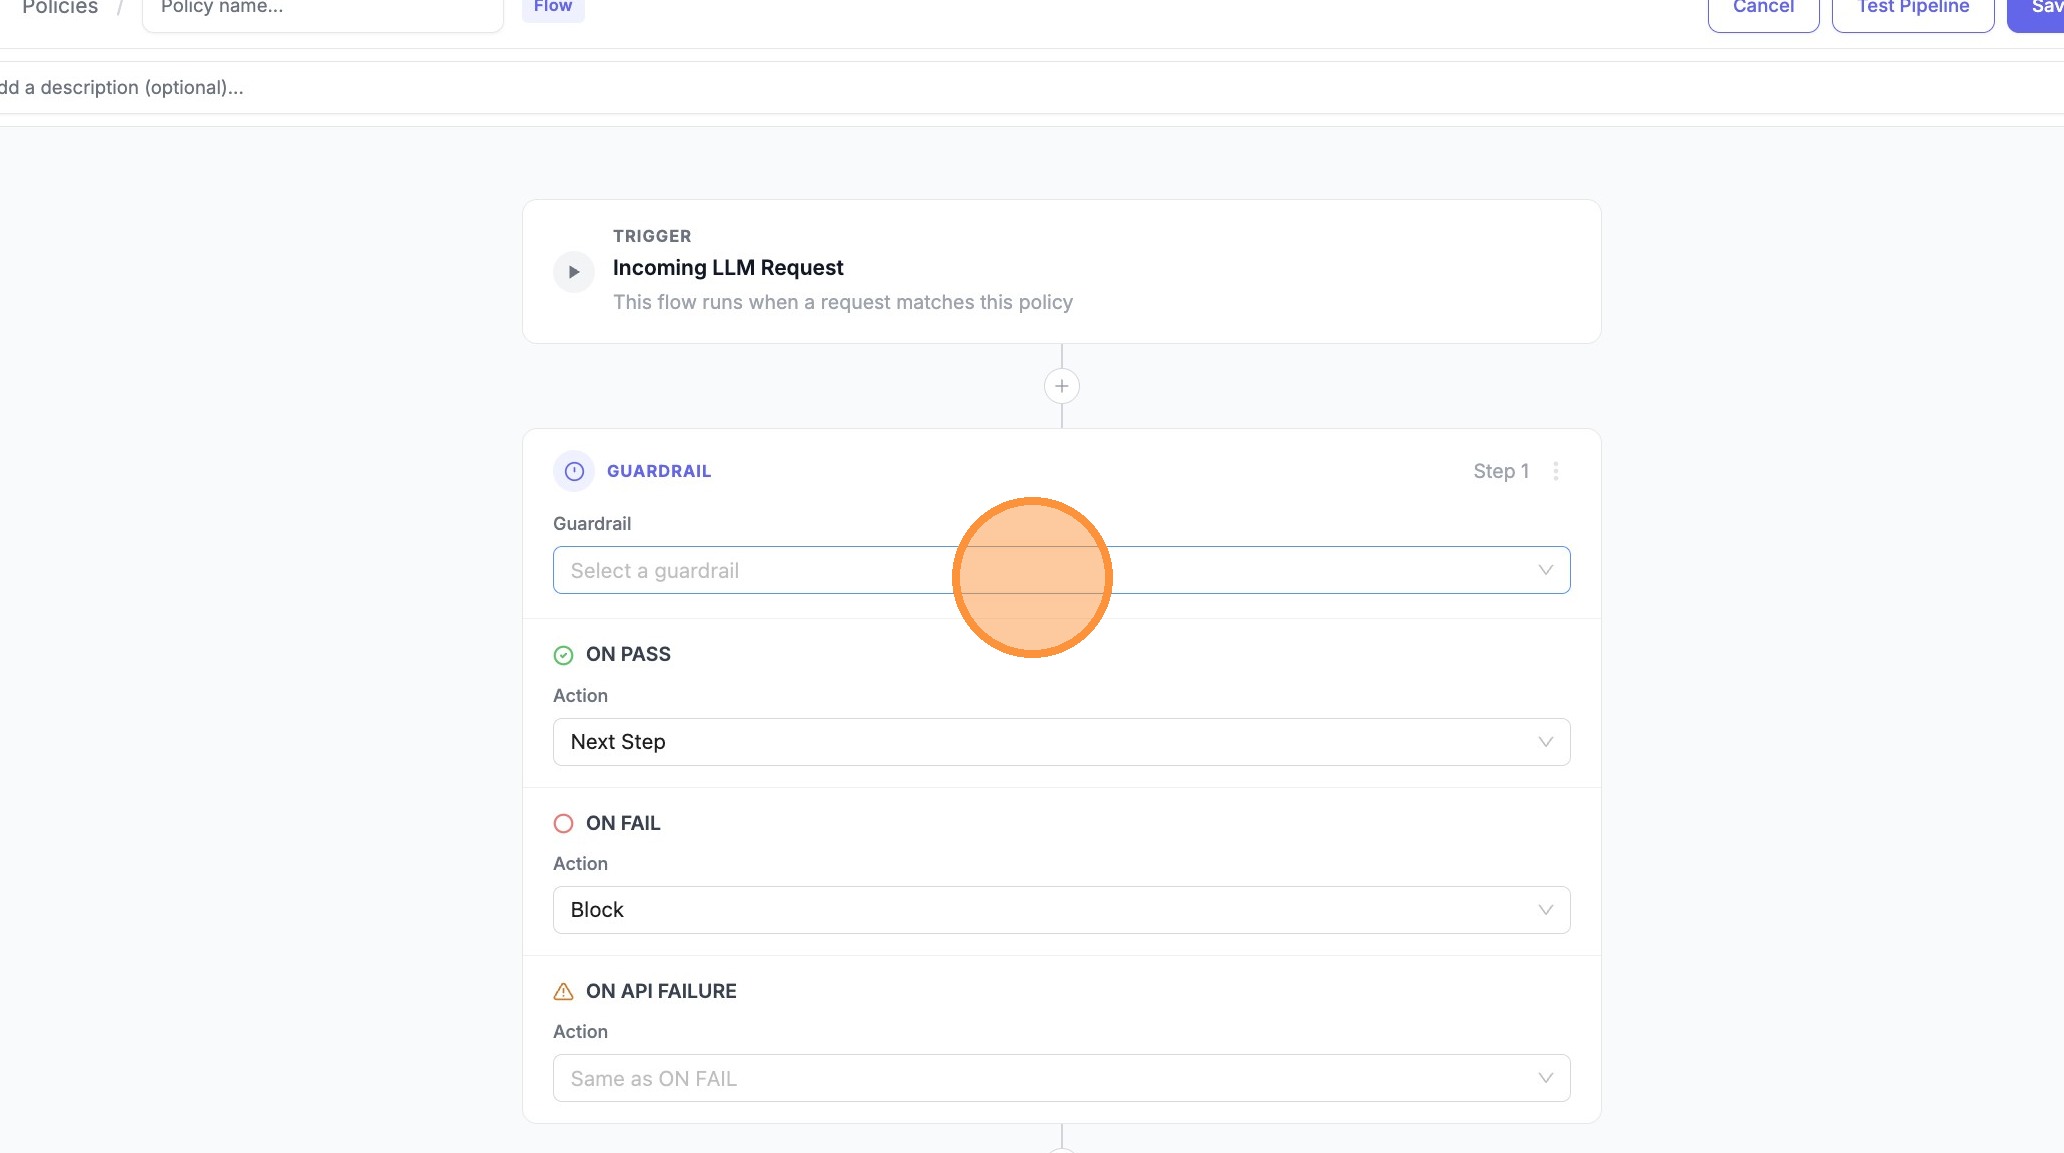Click the Save button

pos(2044,8)
